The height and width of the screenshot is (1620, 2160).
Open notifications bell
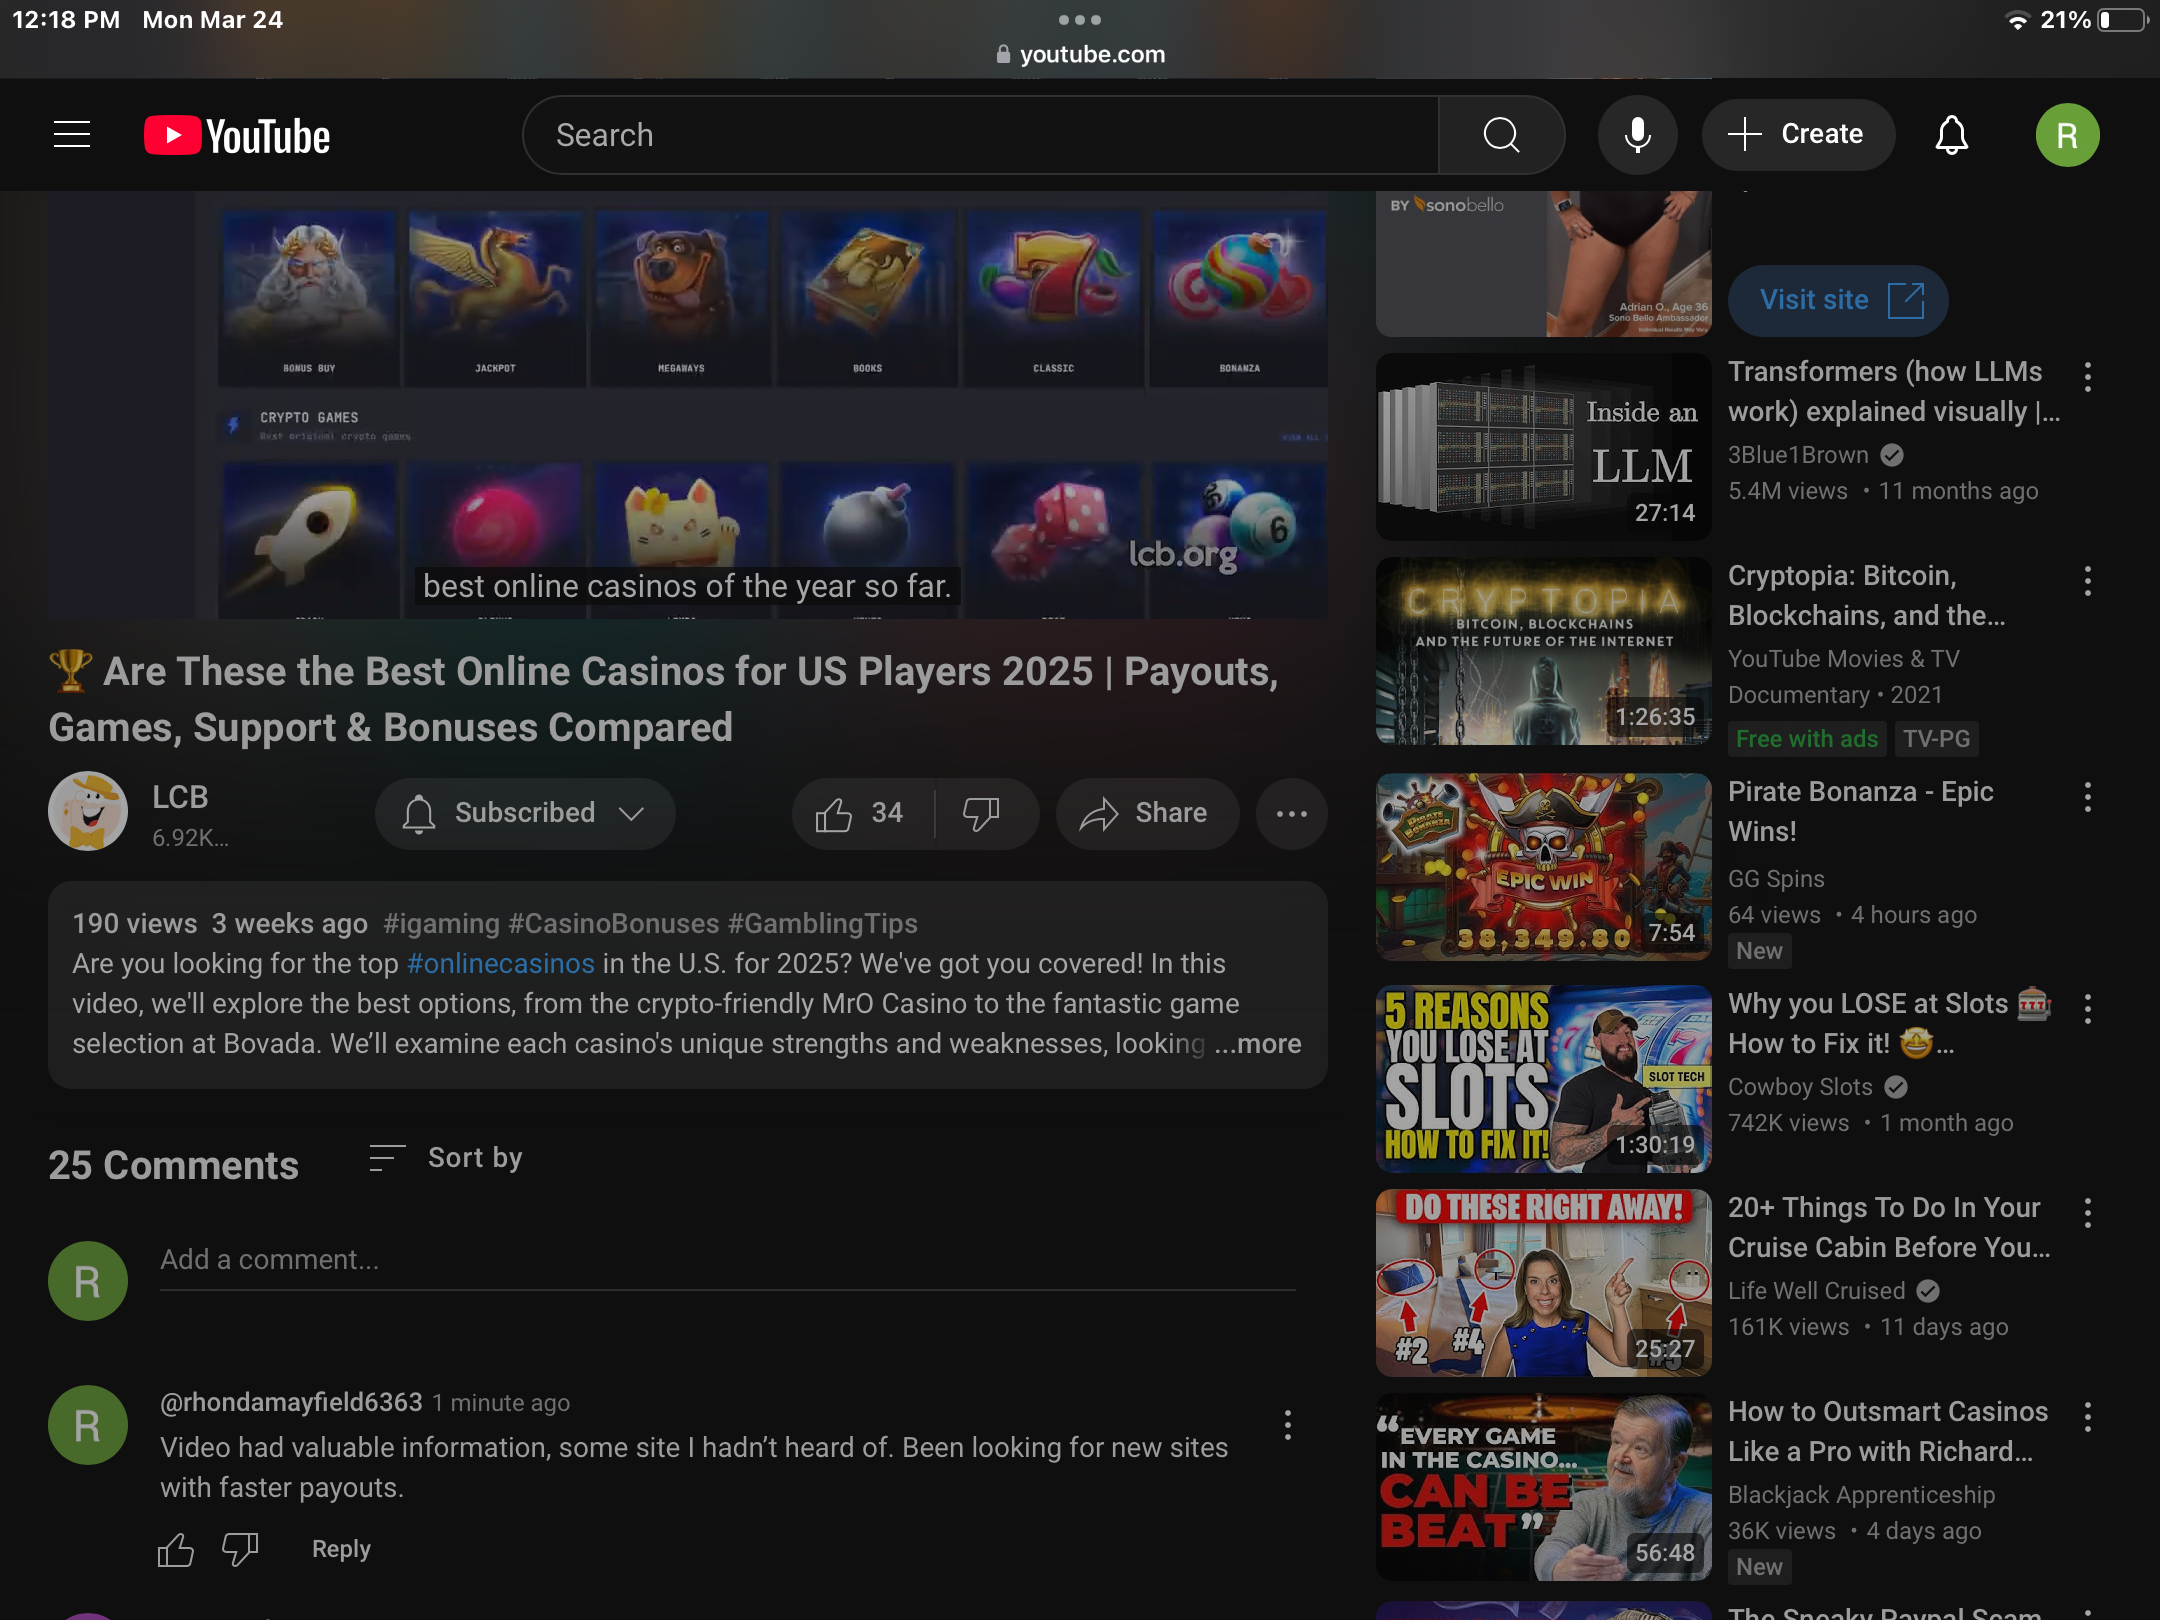tap(1951, 135)
